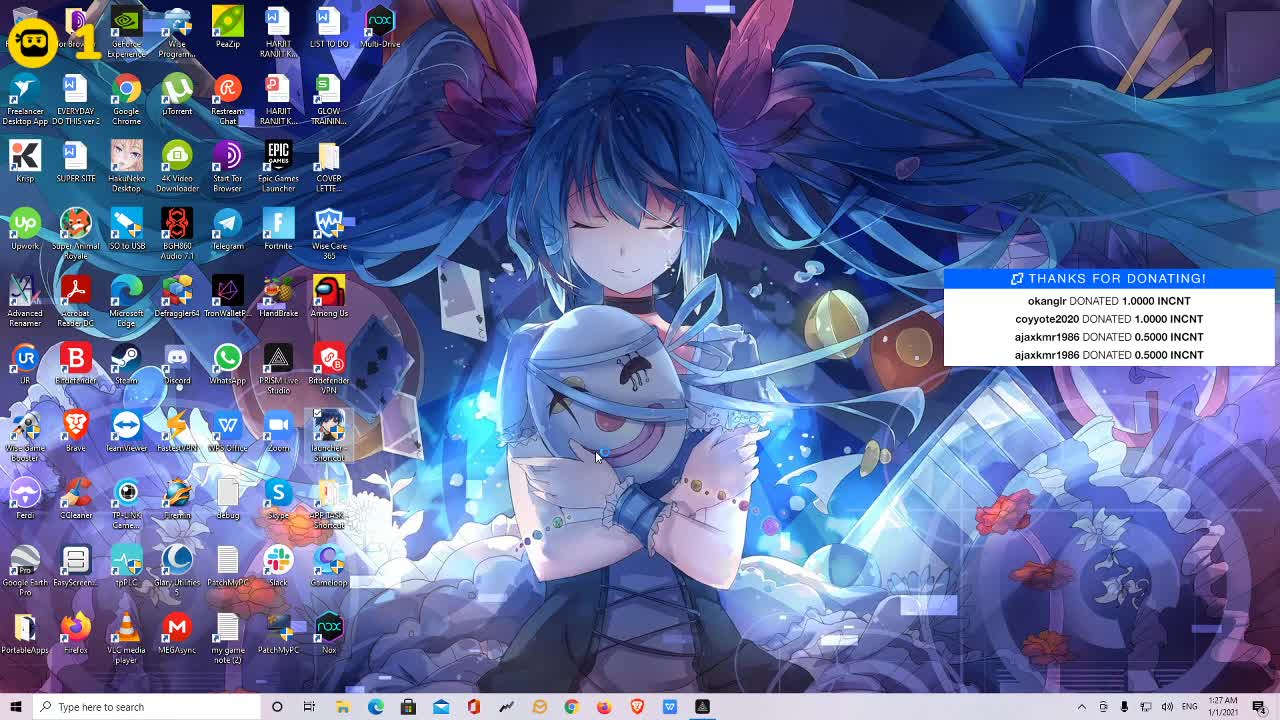
Task: Select the Start Tor Browser shortcut
Action: [227, 167]
